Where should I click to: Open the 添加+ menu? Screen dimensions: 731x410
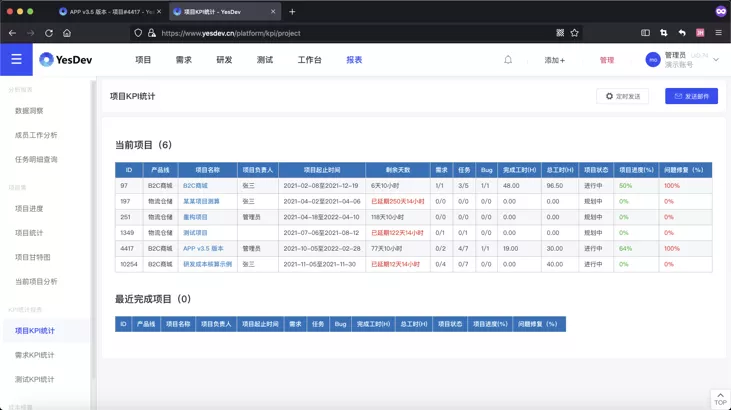tap(554, 60)
